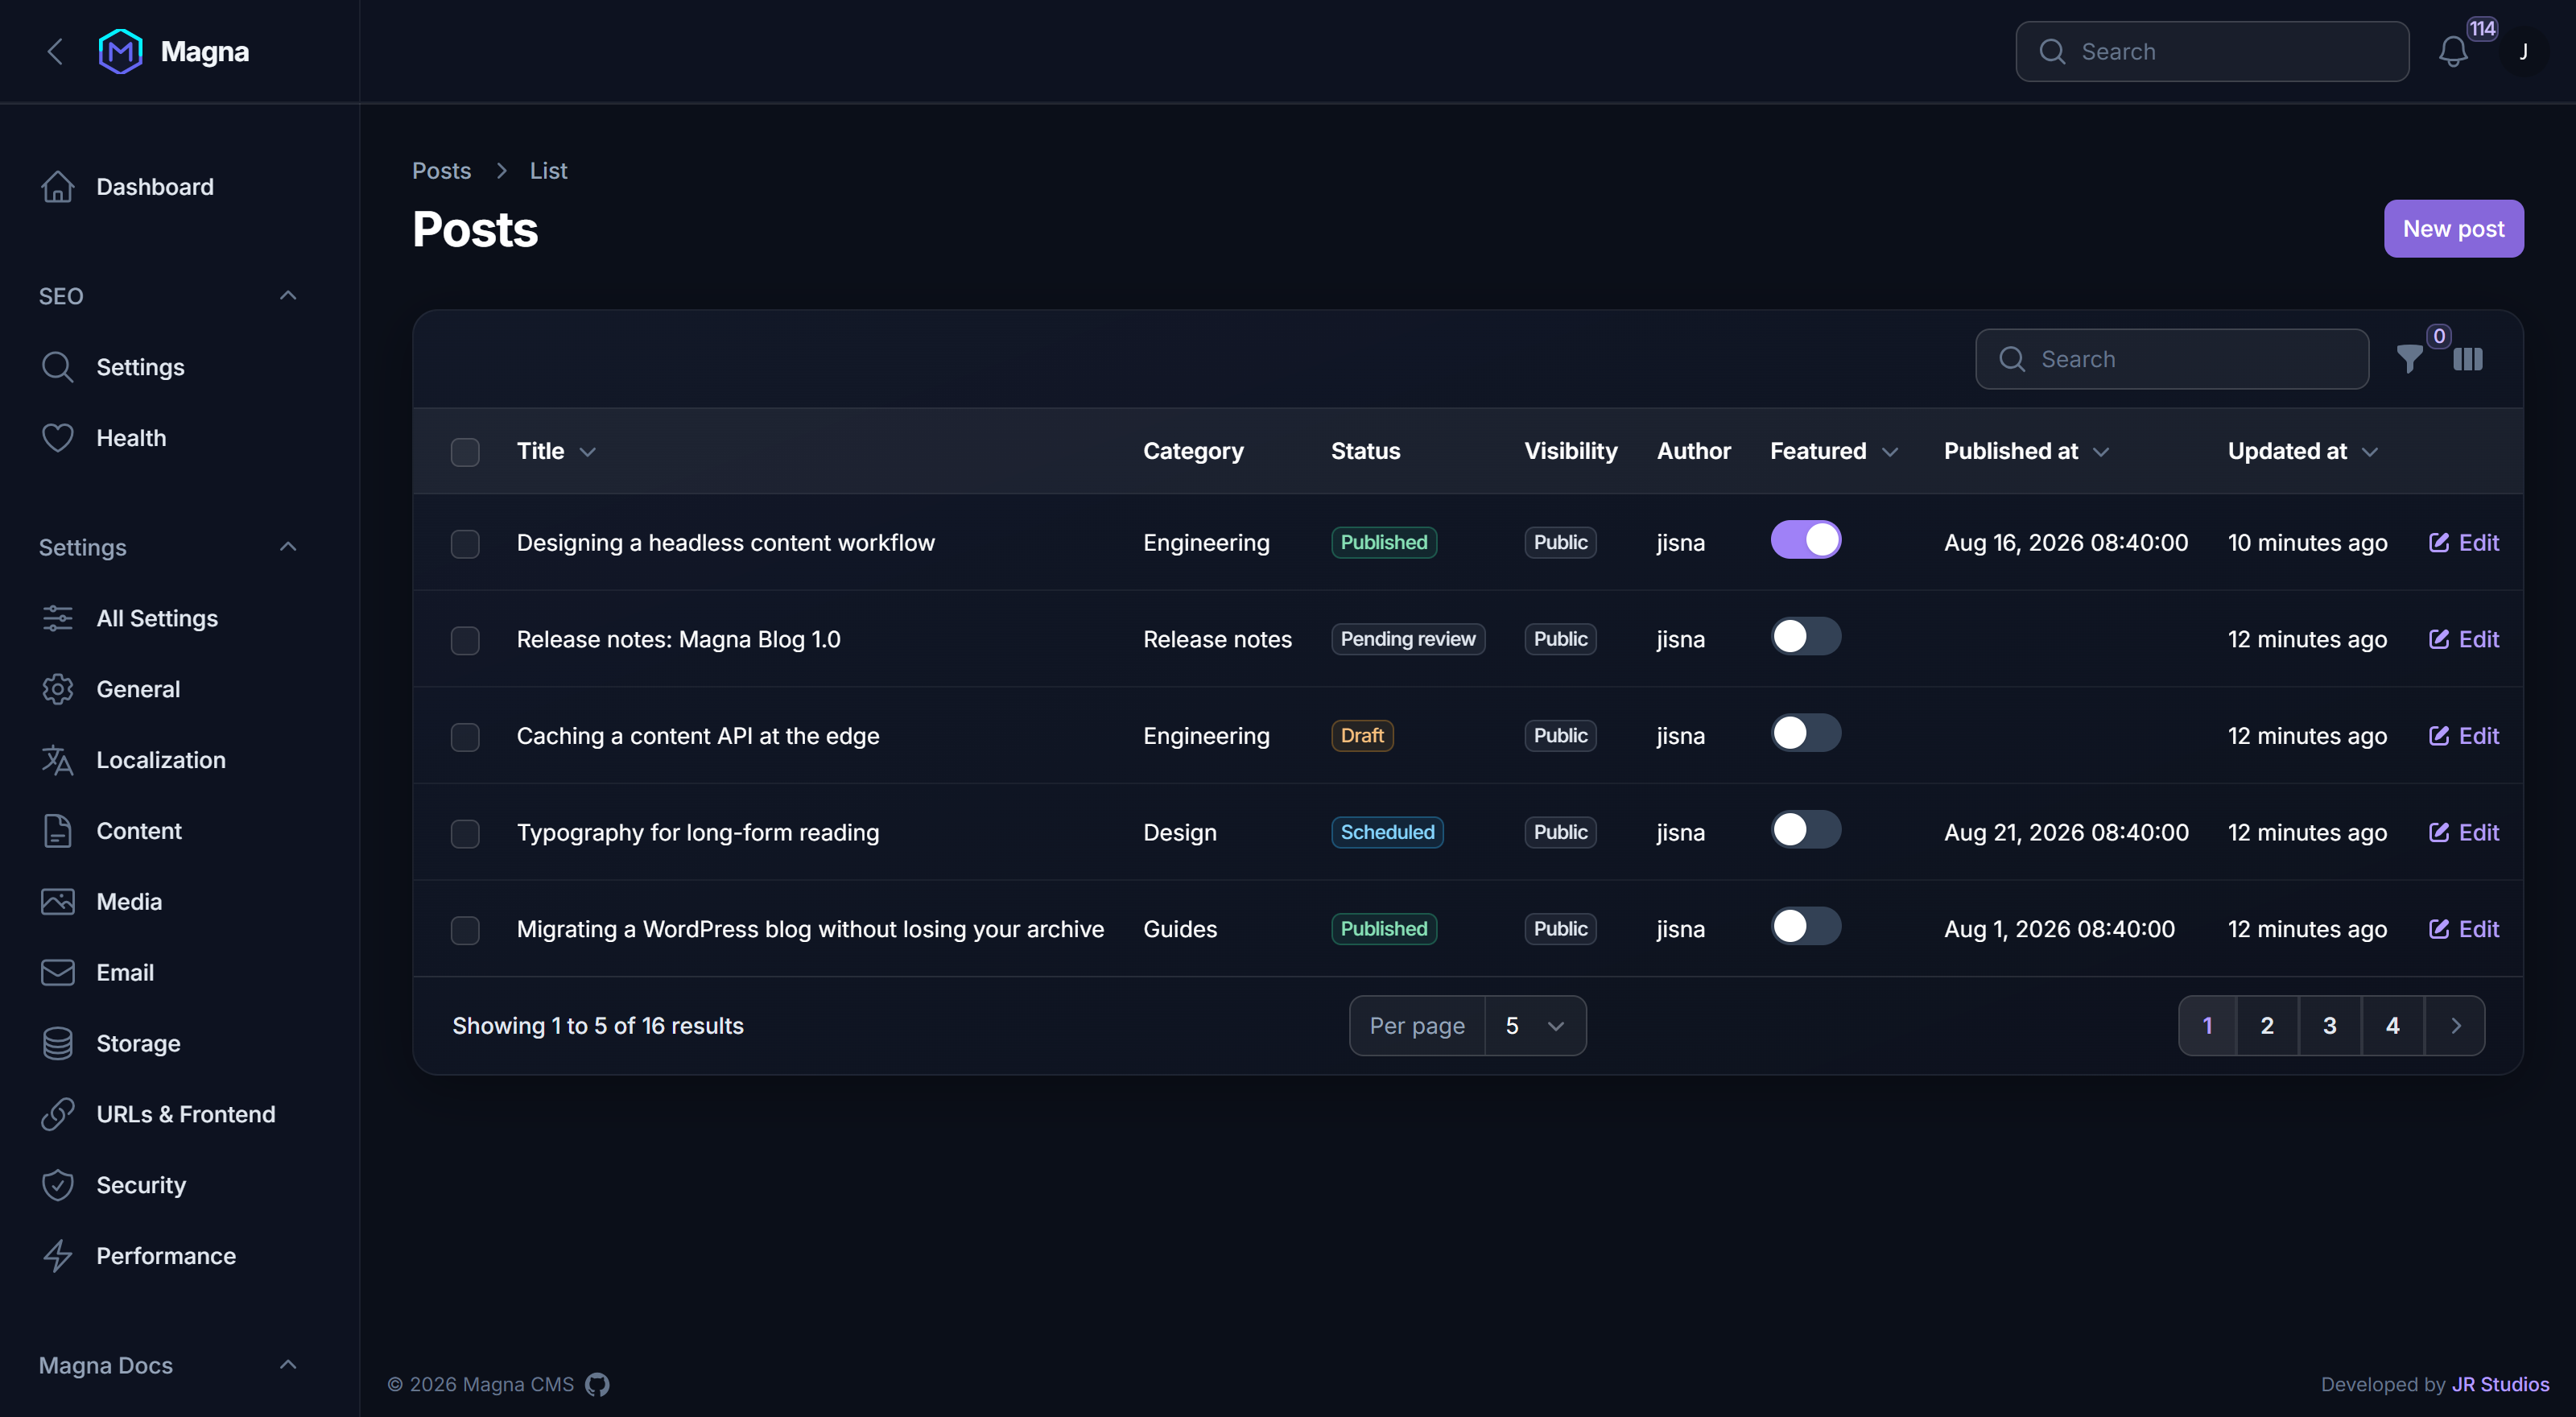Sort by Title column
The height and width of the screenshot is (1417, 2576).
(x=556, y=451)
